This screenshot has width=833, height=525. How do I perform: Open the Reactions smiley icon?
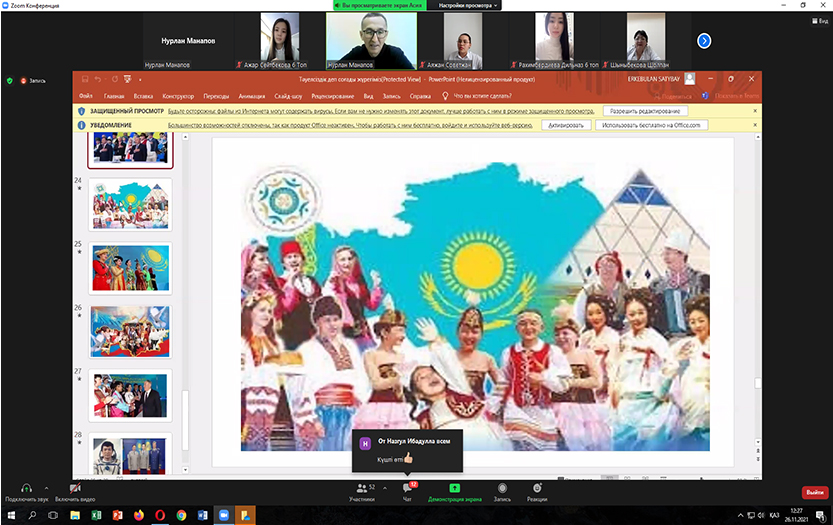pyautogui.click(x=537, y=487)
